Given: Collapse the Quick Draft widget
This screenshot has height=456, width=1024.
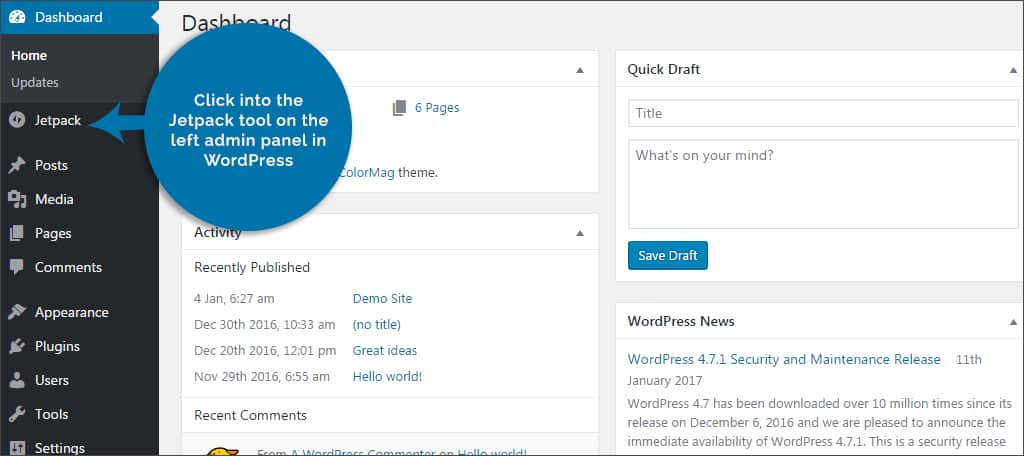Looking at the screenshot, I should pos(1013,69).
